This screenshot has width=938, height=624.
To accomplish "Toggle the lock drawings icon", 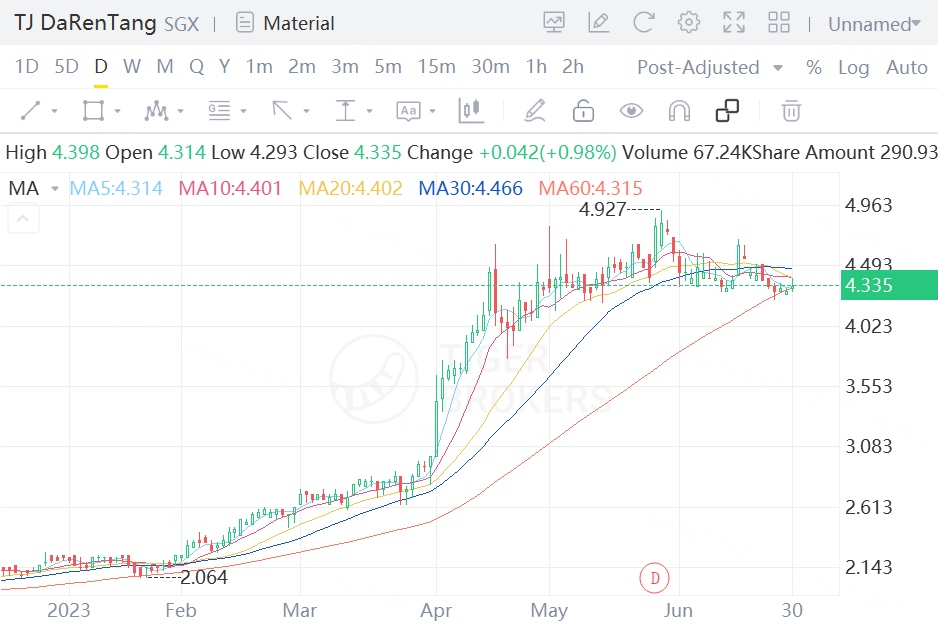I will tap(583, 111).
